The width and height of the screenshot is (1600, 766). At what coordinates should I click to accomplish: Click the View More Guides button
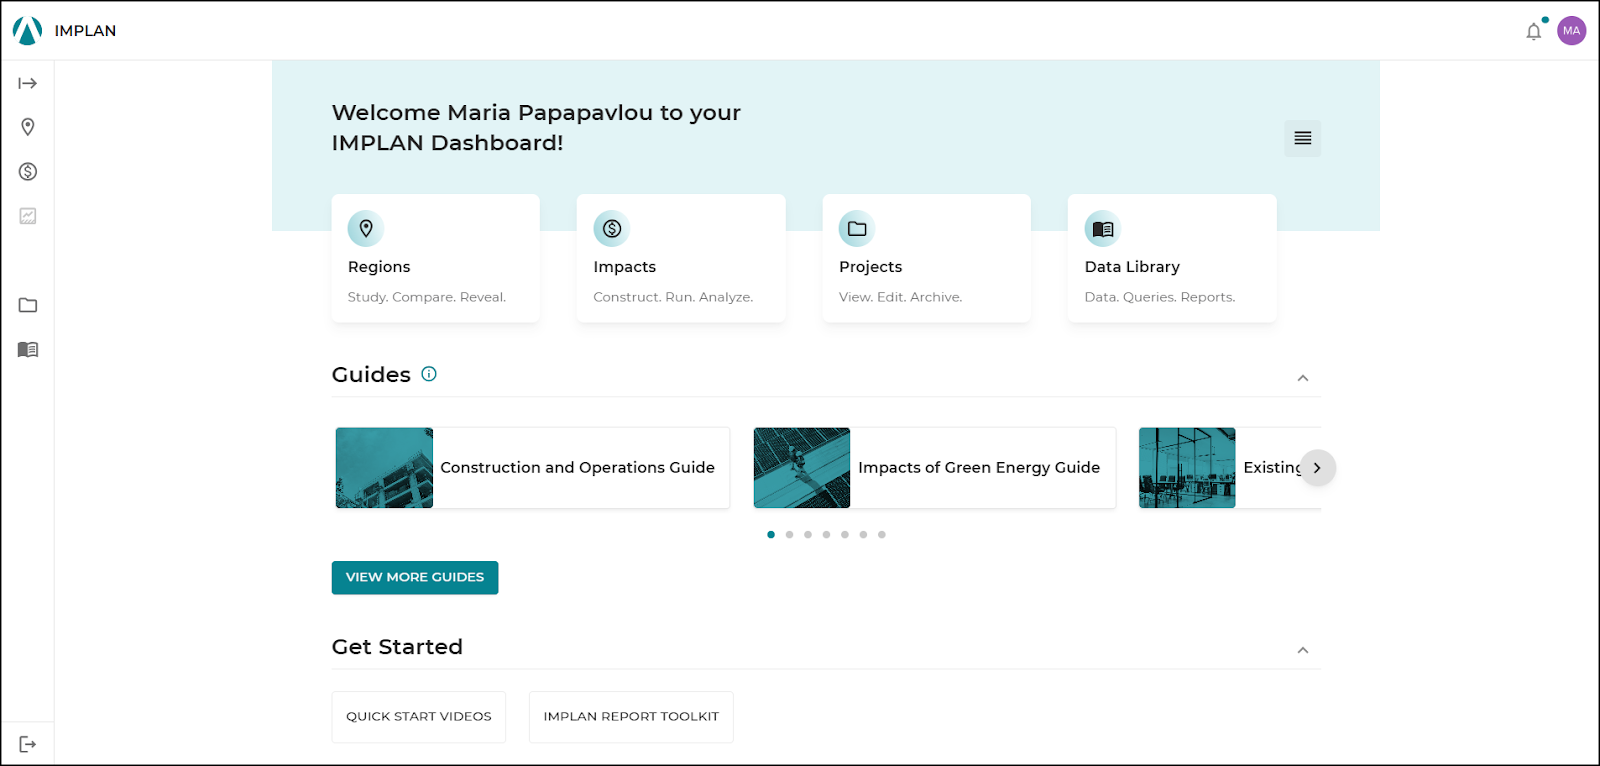click(x=415, y=577)
